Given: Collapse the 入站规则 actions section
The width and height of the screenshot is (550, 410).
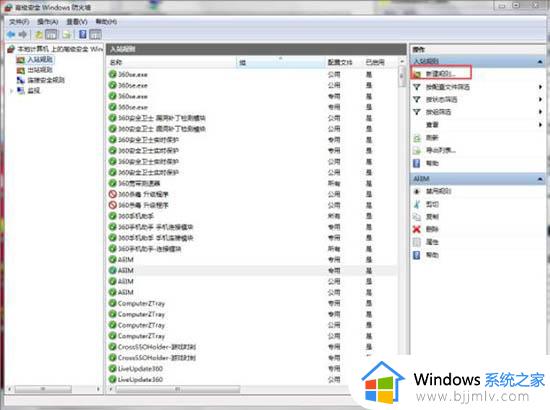Looking at the screenshot, I should (540, 62).
